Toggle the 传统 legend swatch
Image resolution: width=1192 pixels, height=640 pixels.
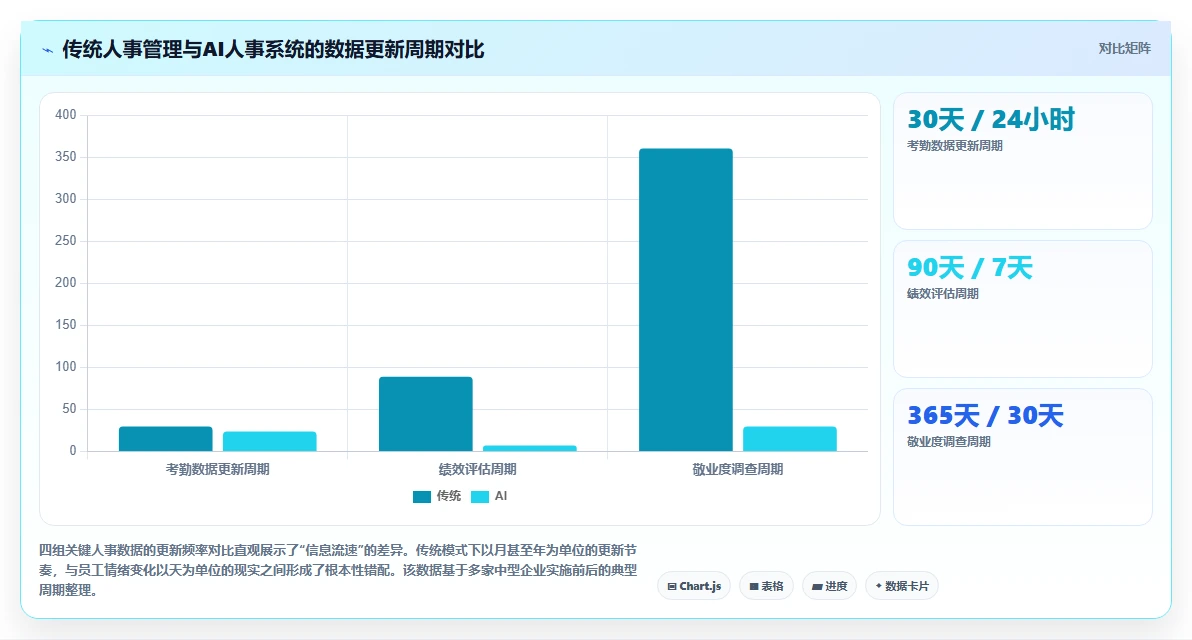[x=422, y=496]
